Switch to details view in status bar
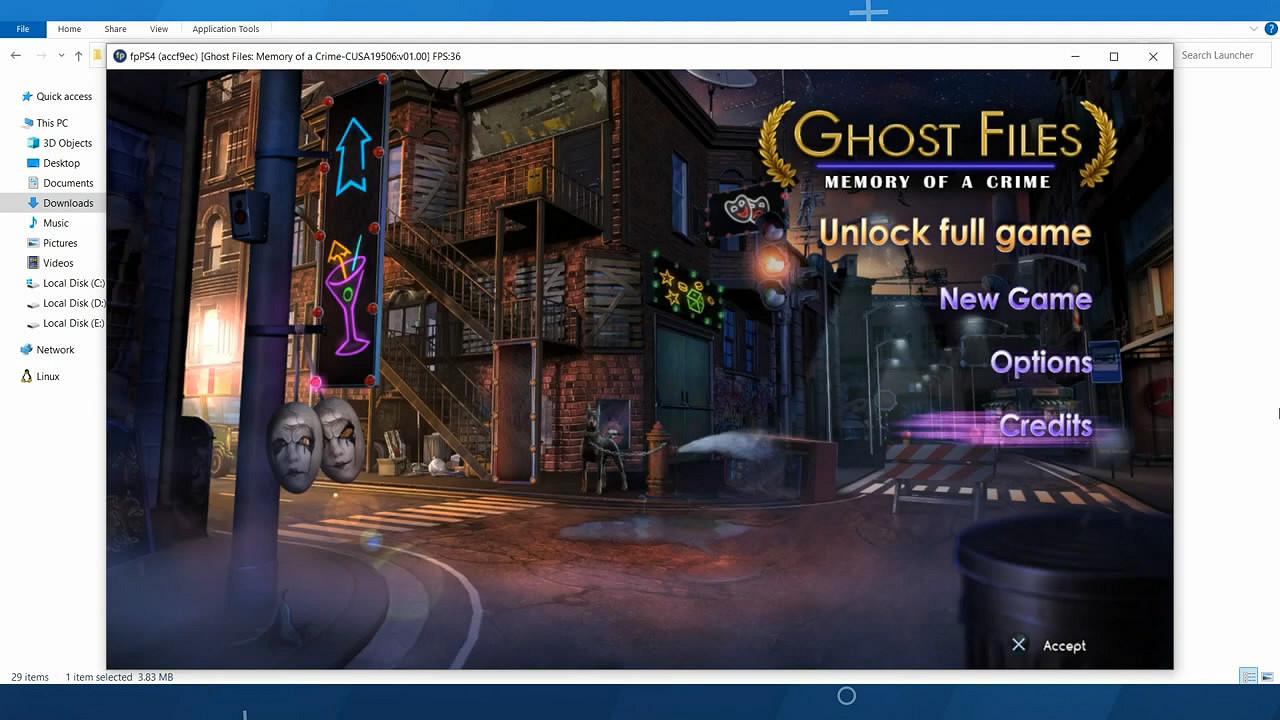This screenshot has width=1280, height=720. pos(1248,677)
